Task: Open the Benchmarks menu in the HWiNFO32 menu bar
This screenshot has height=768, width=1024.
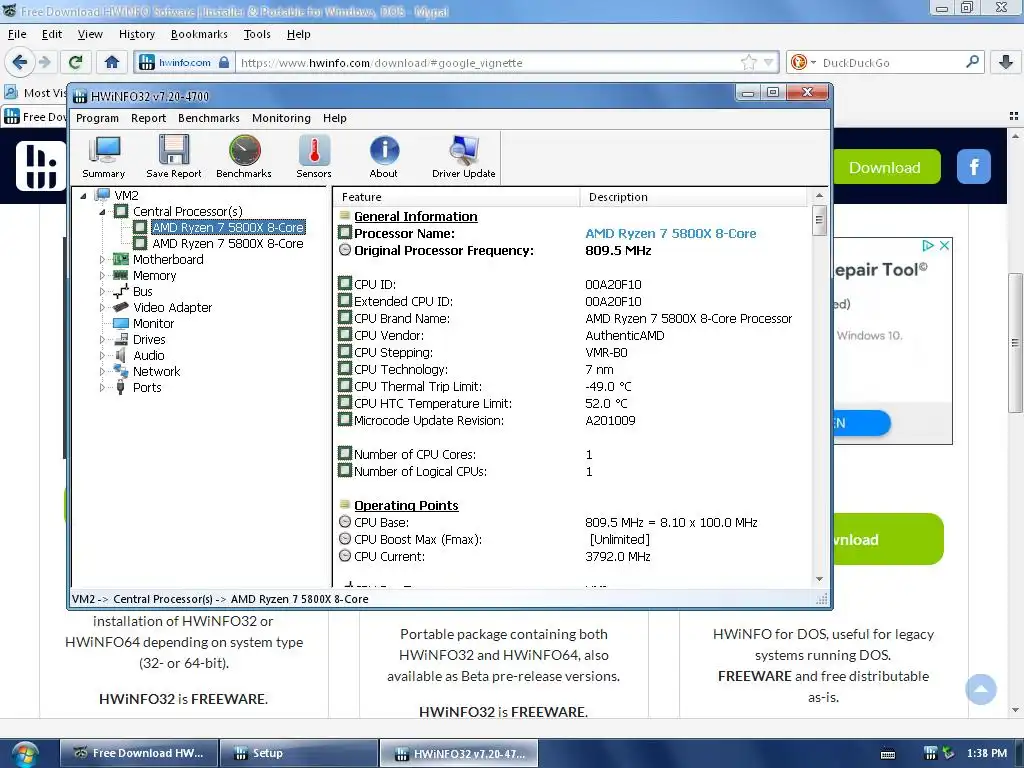Action: point(209,118)
